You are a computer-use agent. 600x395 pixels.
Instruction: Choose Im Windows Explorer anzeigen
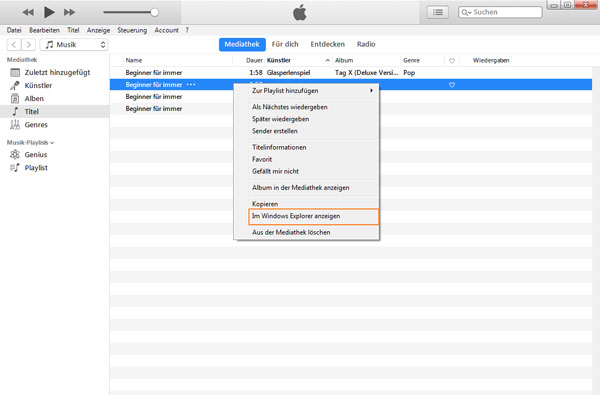(x=313, y=216)
